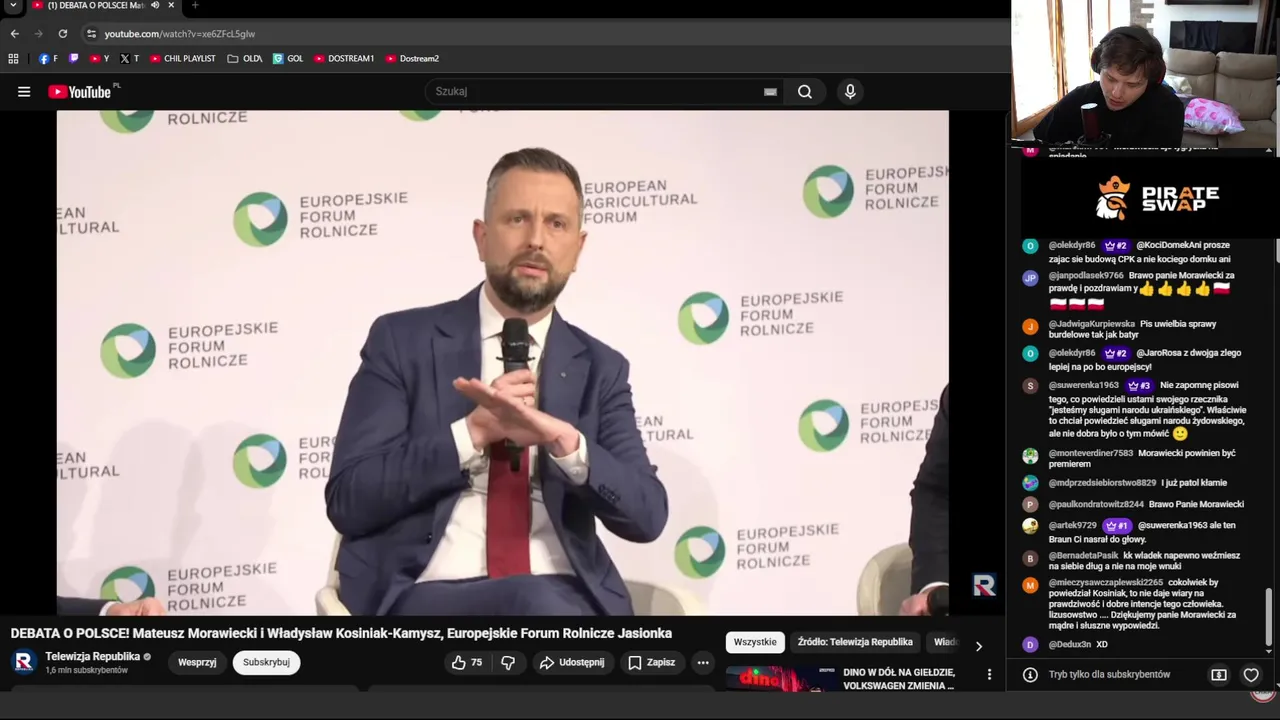Open @paulkondratowitz8244 chat author name
Screen dimensions: 1280x720
[1096, 504]
